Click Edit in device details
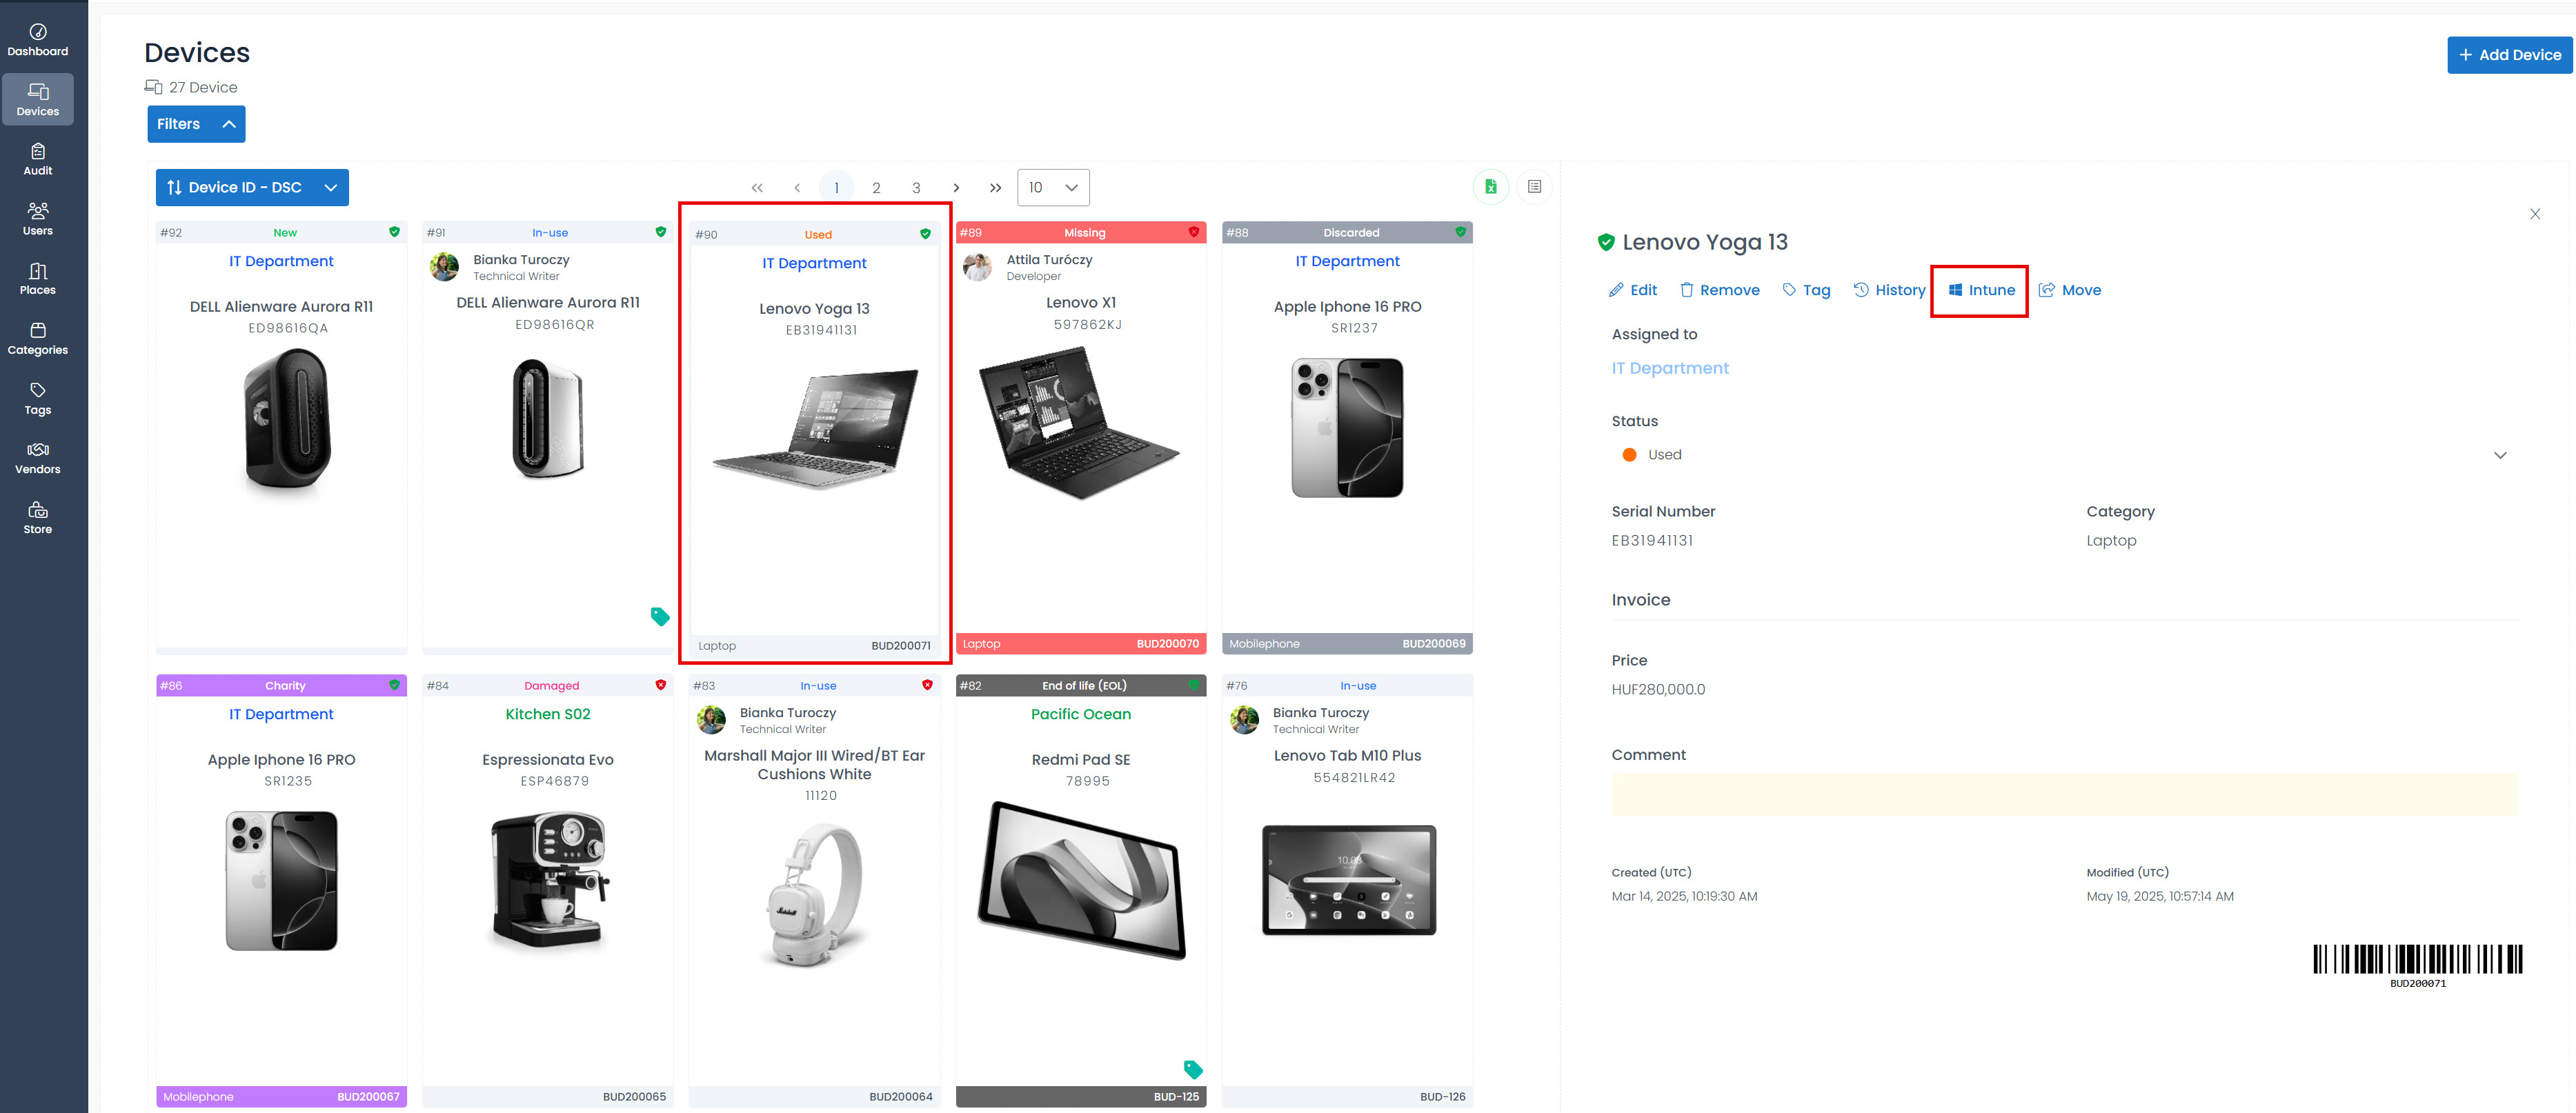This screenshot has height=1113, width=2576. click(1633, 290)
